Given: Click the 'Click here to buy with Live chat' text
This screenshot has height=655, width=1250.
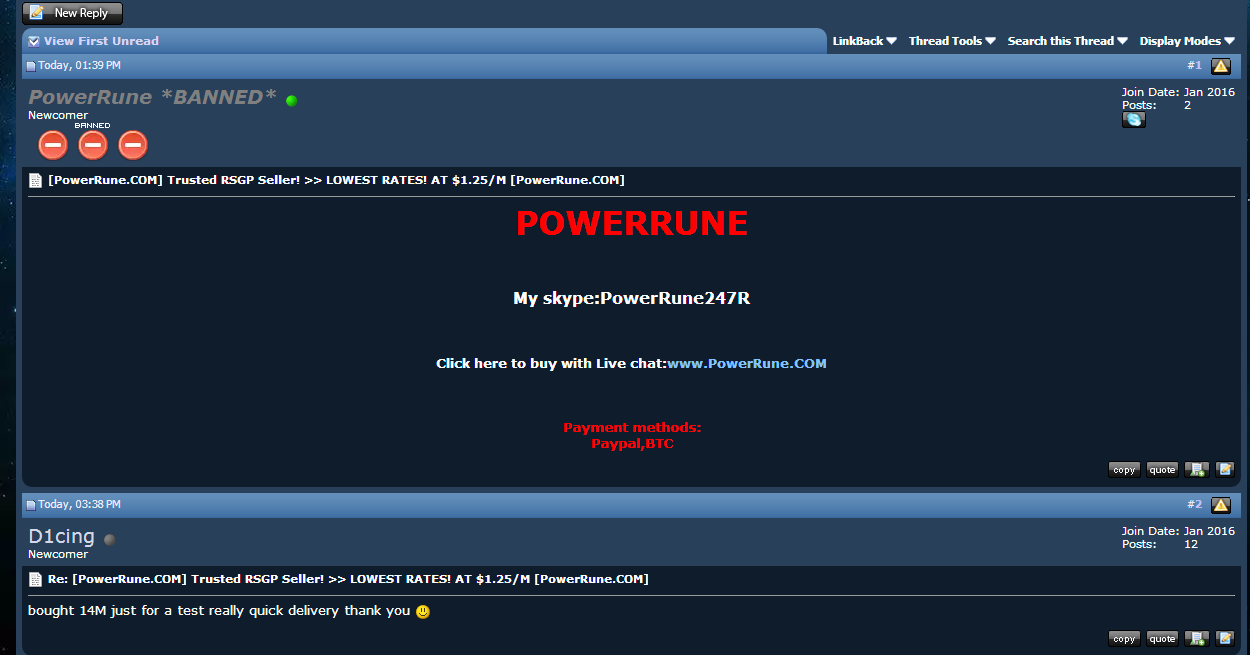Looking at the screenshot, I should point(550,363).
